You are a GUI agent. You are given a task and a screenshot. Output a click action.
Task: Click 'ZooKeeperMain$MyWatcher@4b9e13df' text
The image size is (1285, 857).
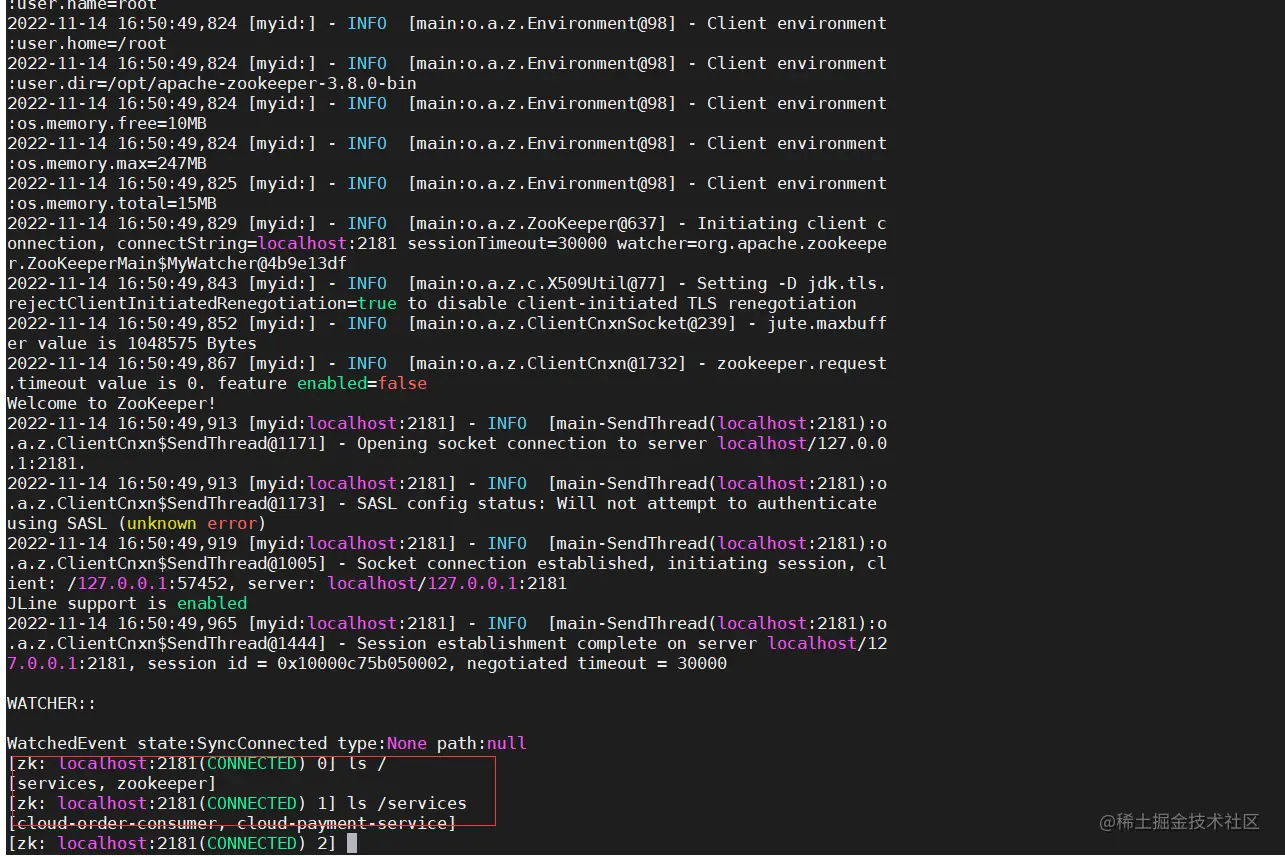click(x=187, y=263)
